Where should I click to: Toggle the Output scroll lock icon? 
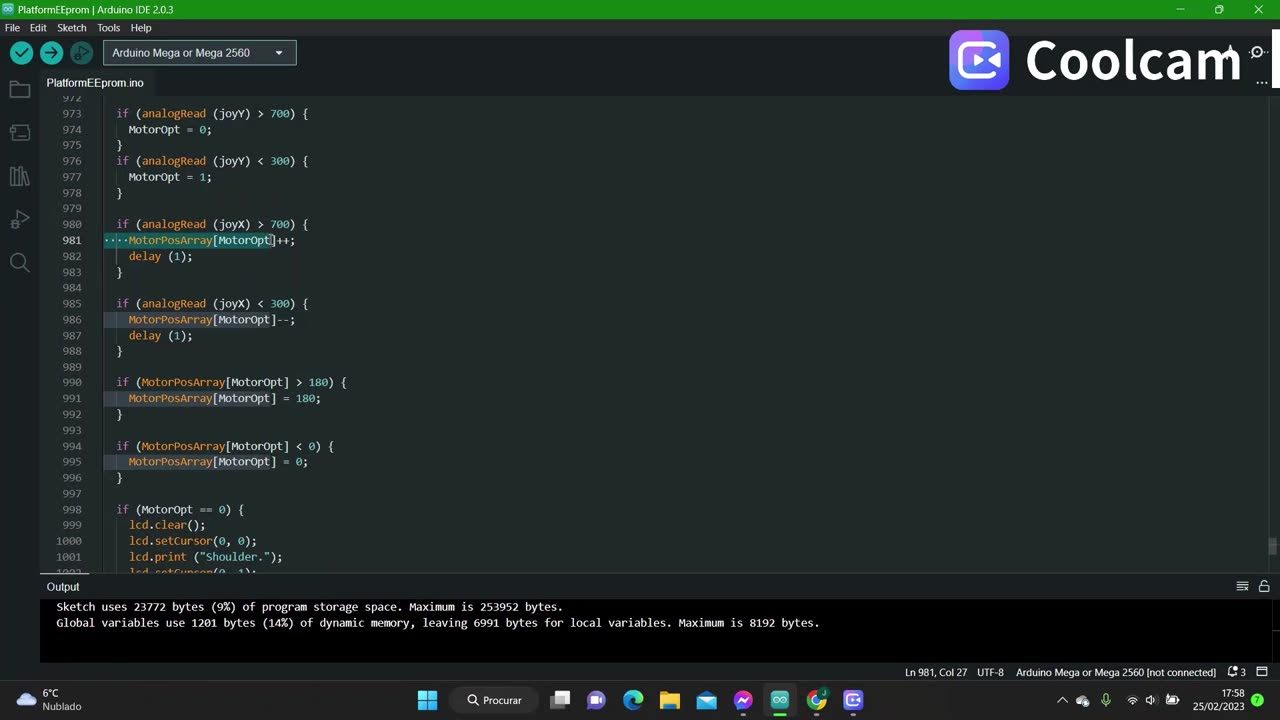[x=1264, y=587]
